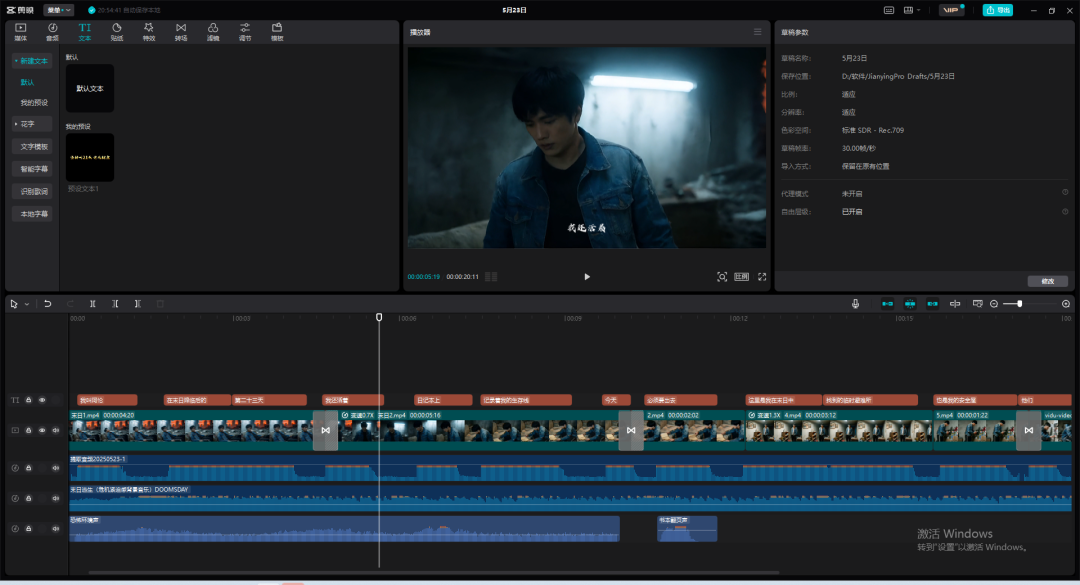This screenshot has width=1080, height=585.
Task: Select the transition between 末日1.mp4 and 末日2.mp4
Action: 325,430
